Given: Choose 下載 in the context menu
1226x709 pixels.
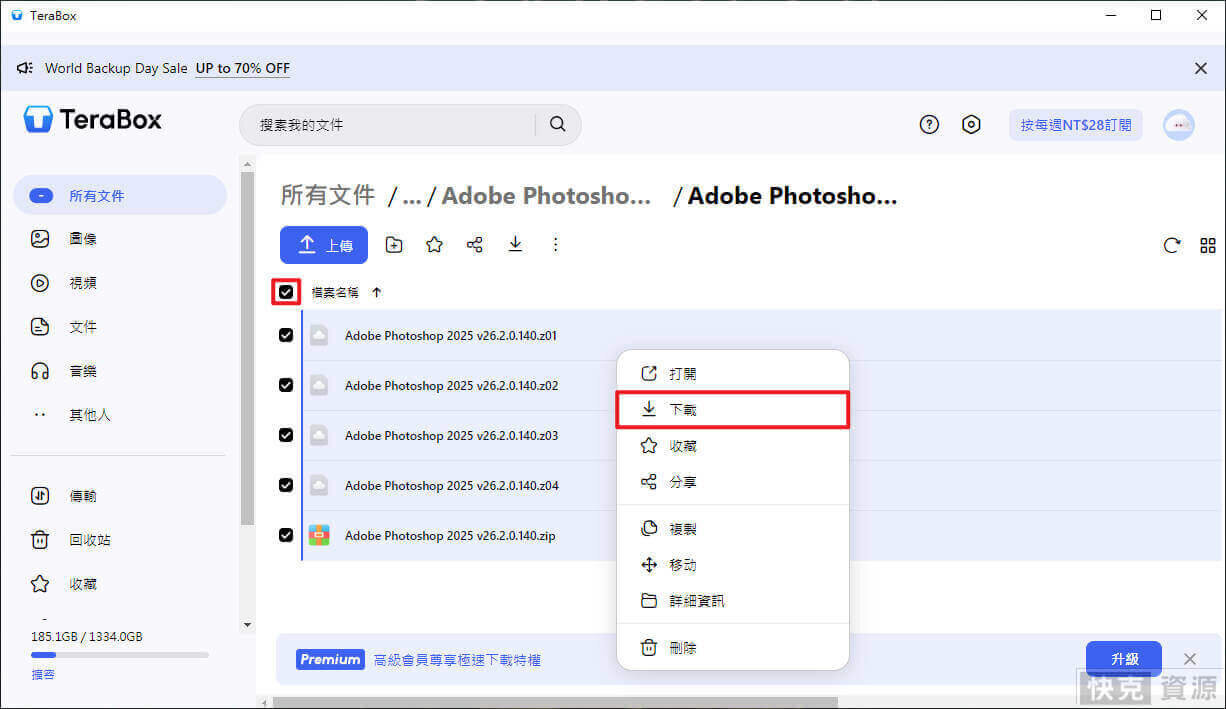Looking at the screenshot, I should pyautogui.click(x=732, y=410).
